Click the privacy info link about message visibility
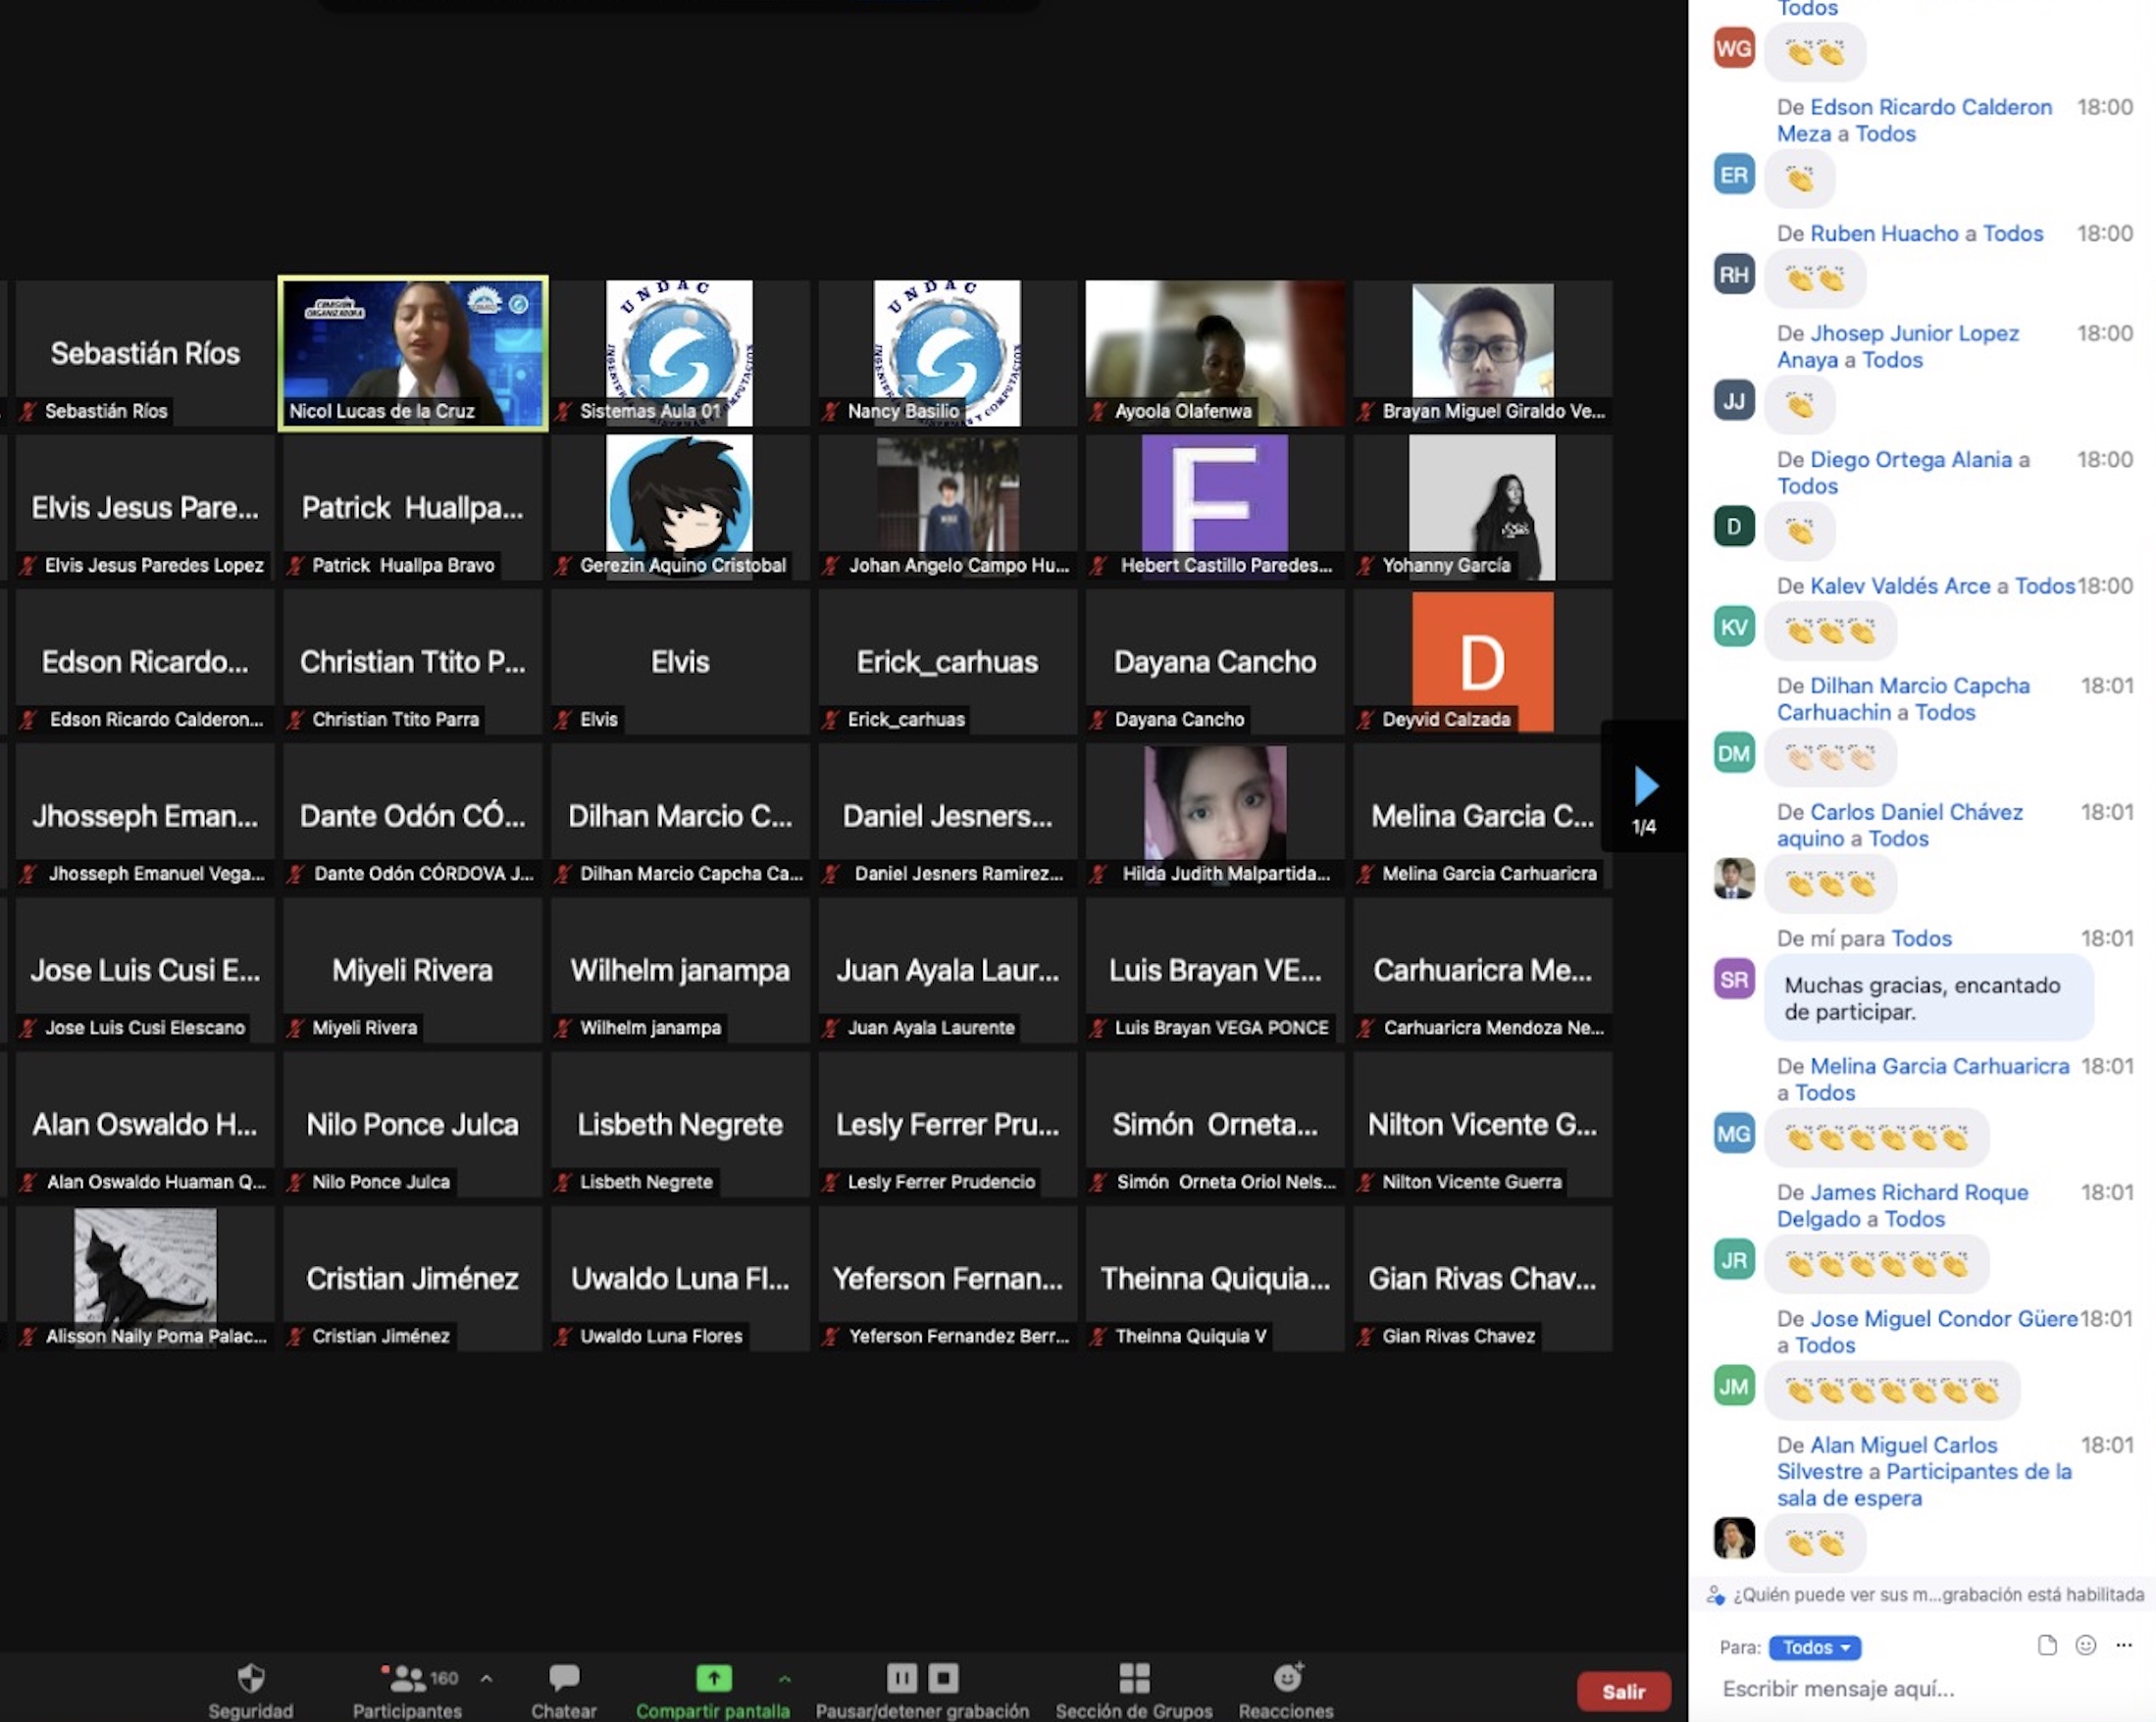This screenshot has width=2156, height=1722. [x=1937, y=1595]
